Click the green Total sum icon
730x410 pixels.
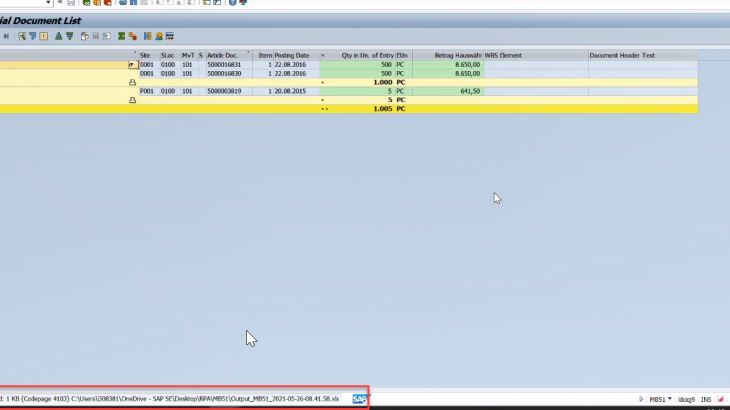tap(121, 36)
